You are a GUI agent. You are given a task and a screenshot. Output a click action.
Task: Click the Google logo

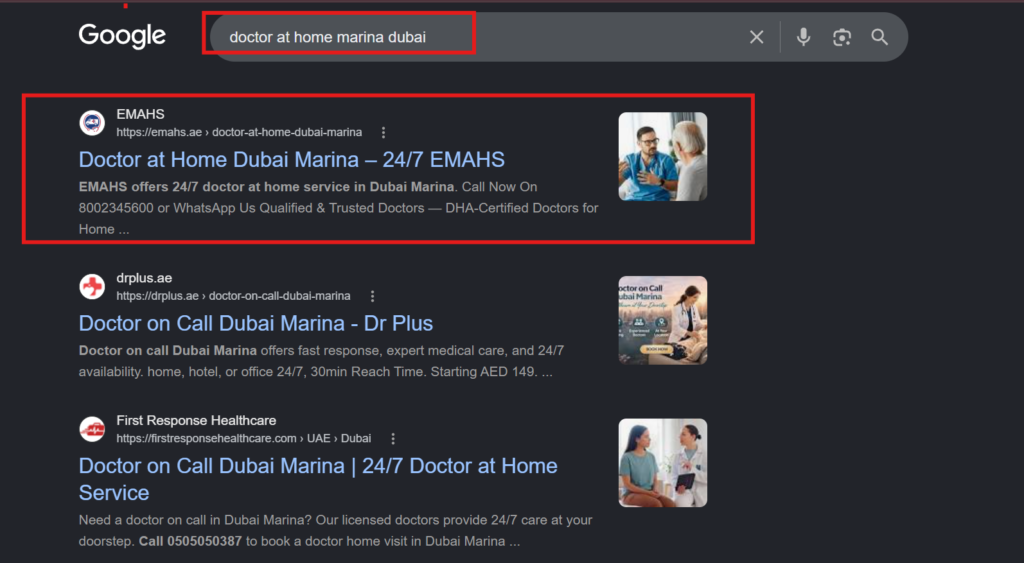[x=122, y=37]
